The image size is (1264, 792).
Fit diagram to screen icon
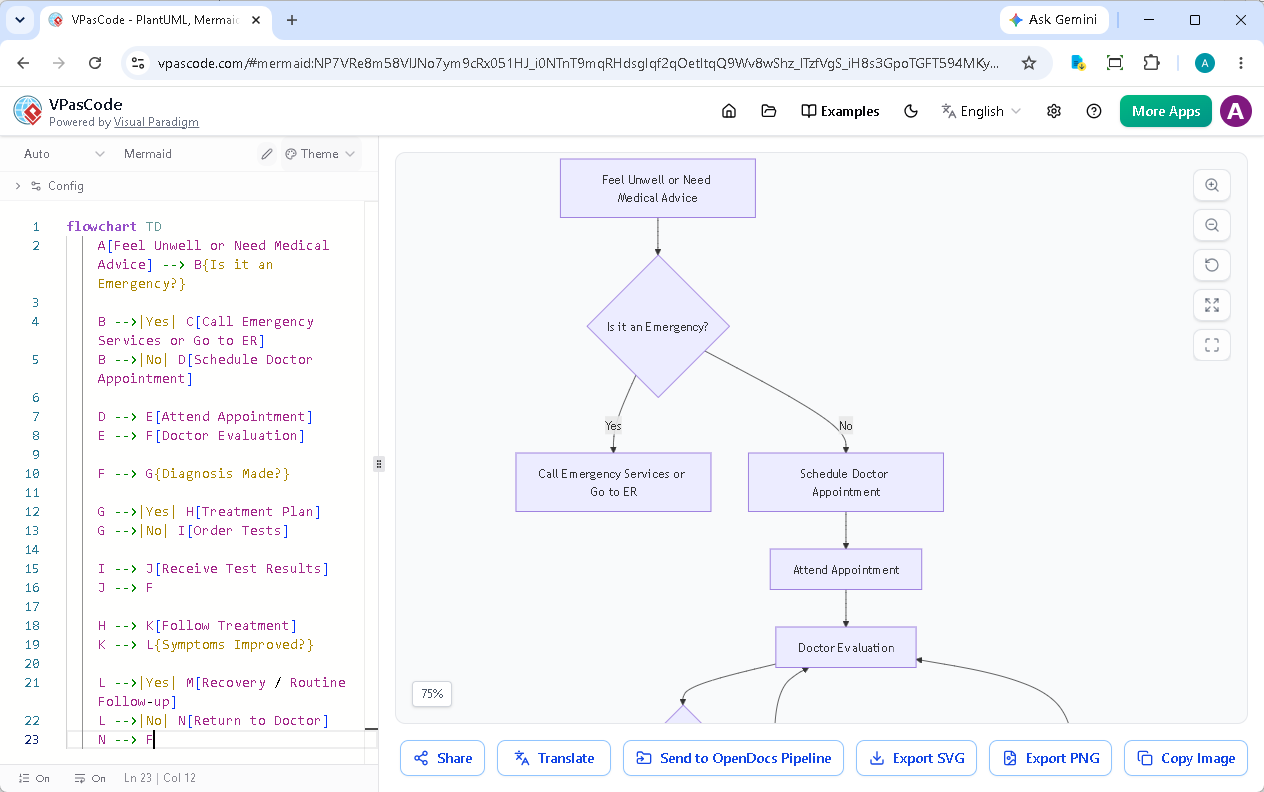(1212, 305)
